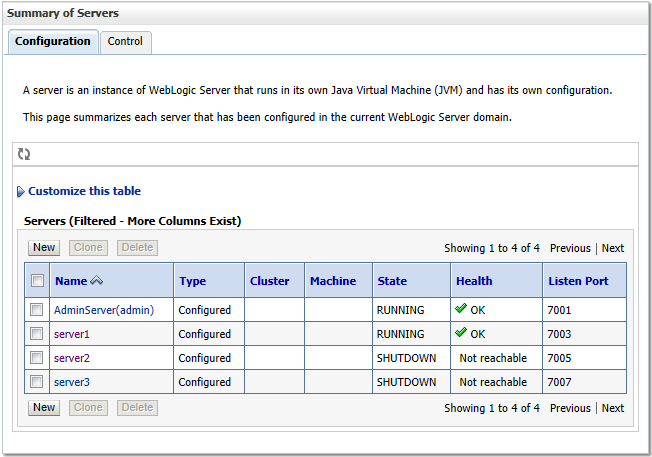Click RUNNING state in server1 row

400,334
